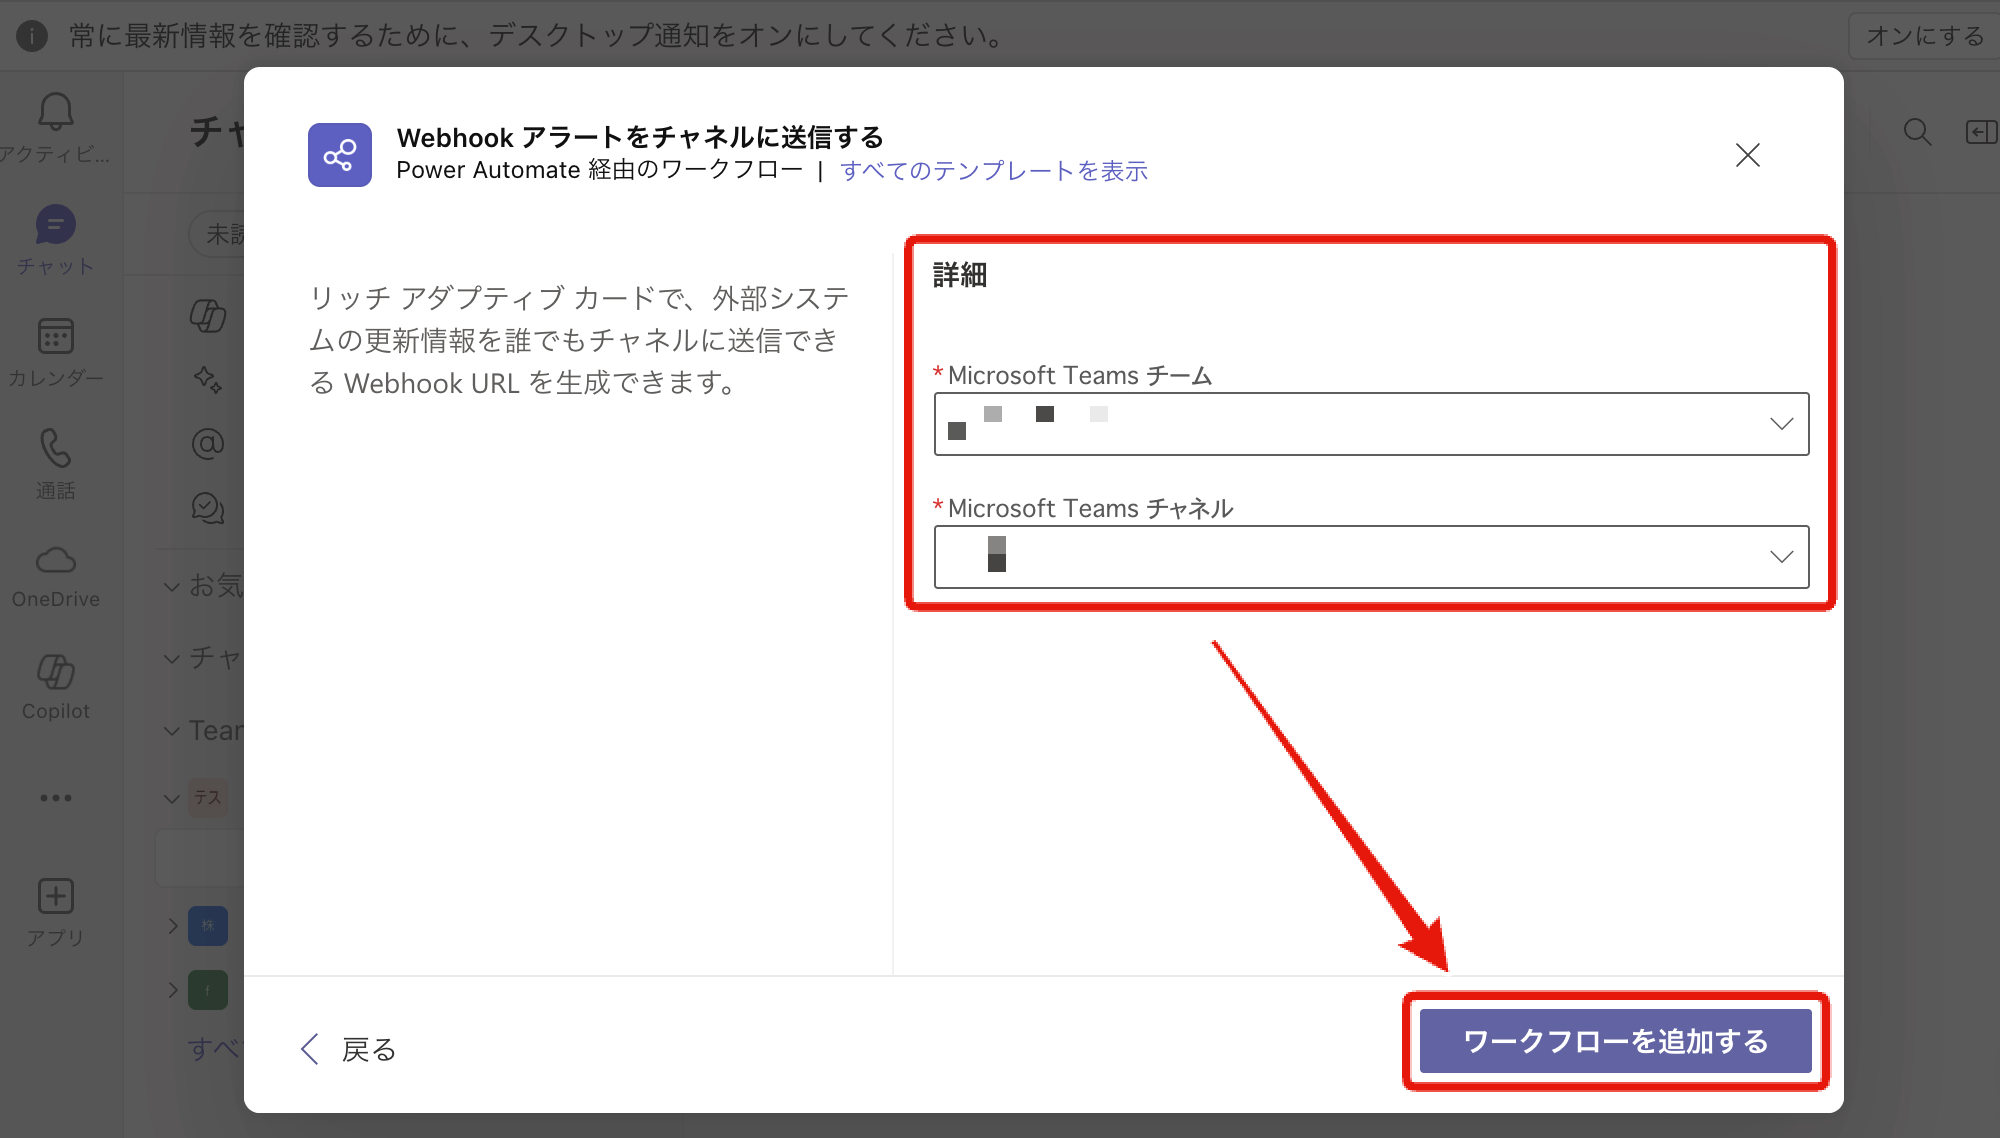Open the Calendar app icon
2000x1138 pixels.
(x=55, y=337)
